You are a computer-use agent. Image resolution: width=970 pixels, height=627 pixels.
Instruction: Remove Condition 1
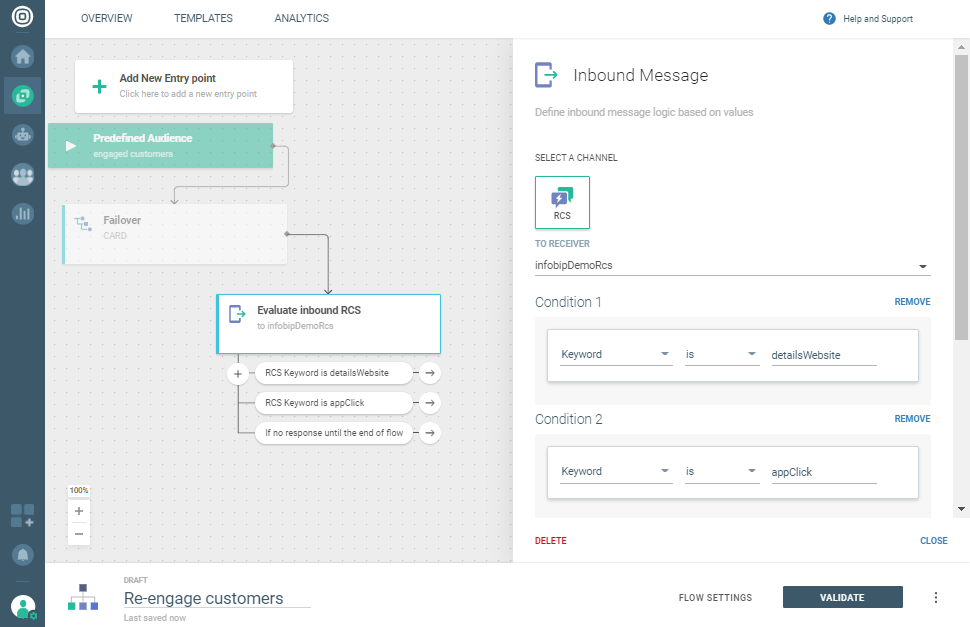pyautogui.click(x=912, y=302)
